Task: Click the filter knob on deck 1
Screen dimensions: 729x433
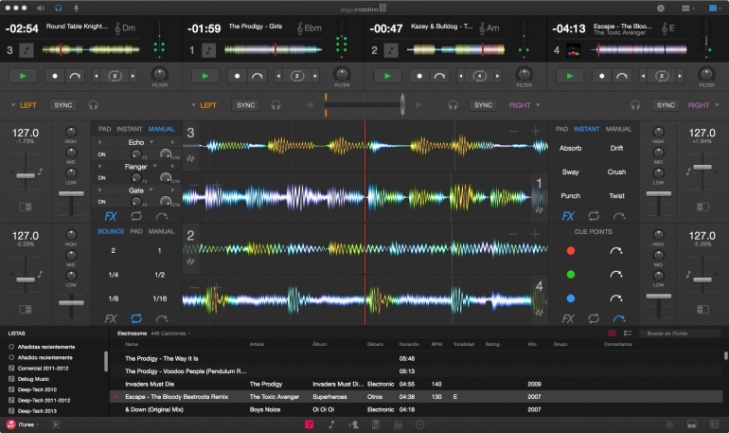Action: [342, 74]
